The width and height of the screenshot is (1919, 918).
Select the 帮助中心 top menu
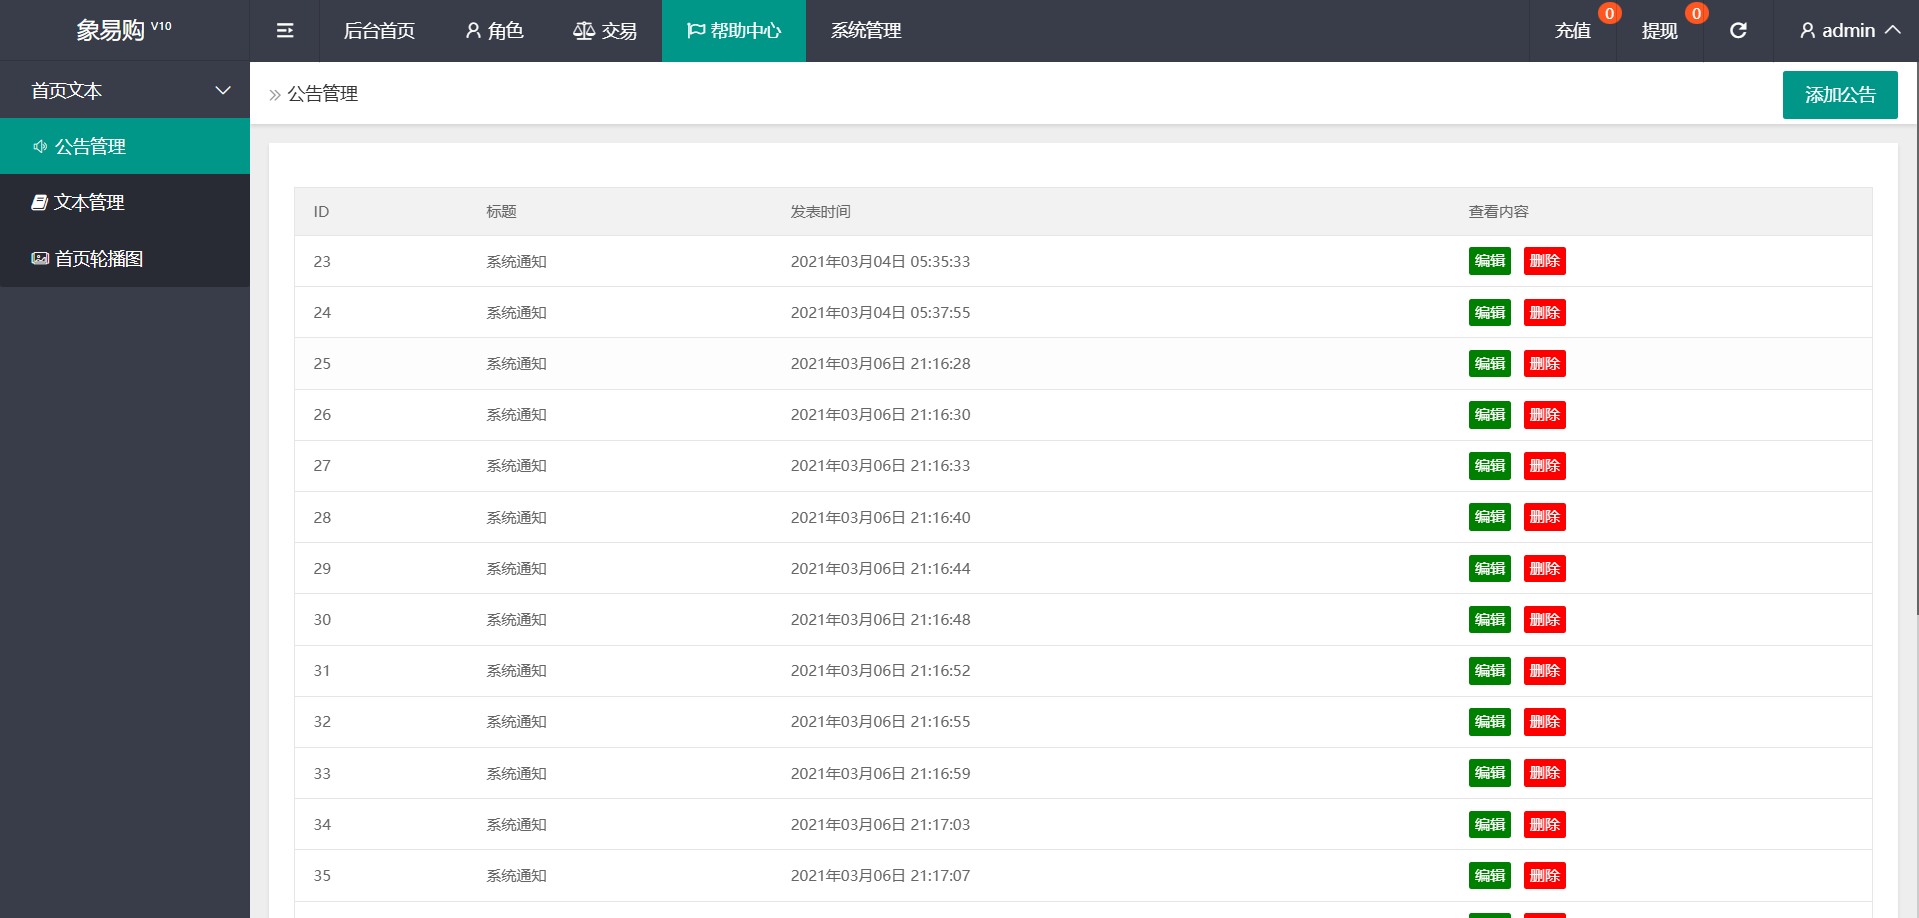(734, 31)
